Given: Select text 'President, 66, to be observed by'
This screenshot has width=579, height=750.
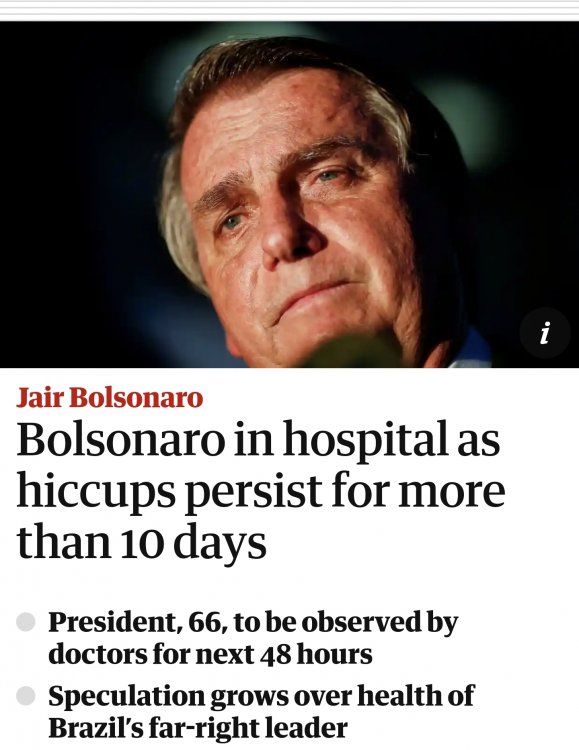Looking at the screenshot, I should click(253, 623).
